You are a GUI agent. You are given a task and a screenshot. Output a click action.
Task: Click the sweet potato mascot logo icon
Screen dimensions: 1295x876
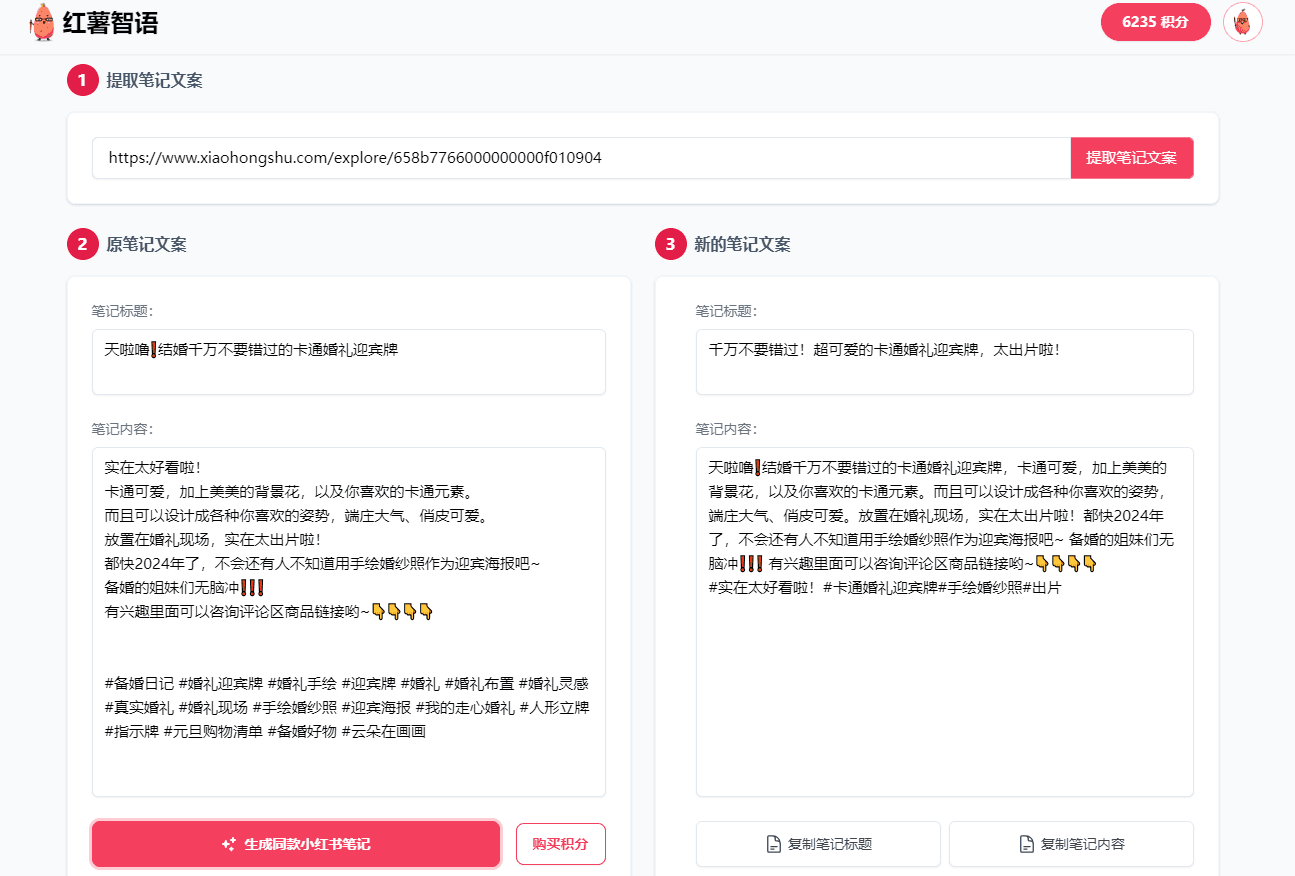[42, 21]
